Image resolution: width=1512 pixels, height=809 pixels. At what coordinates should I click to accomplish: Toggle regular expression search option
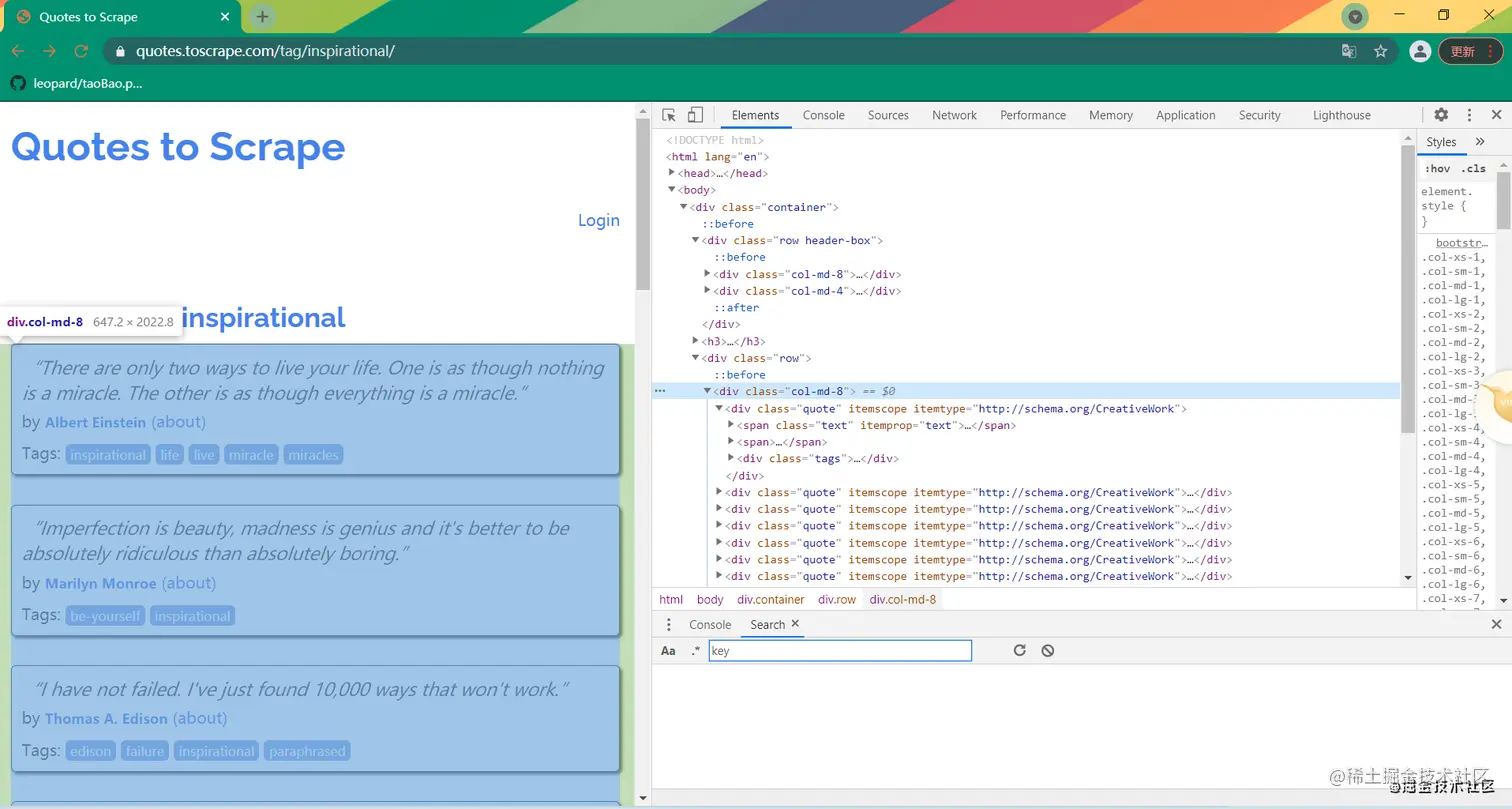[695, 651]
